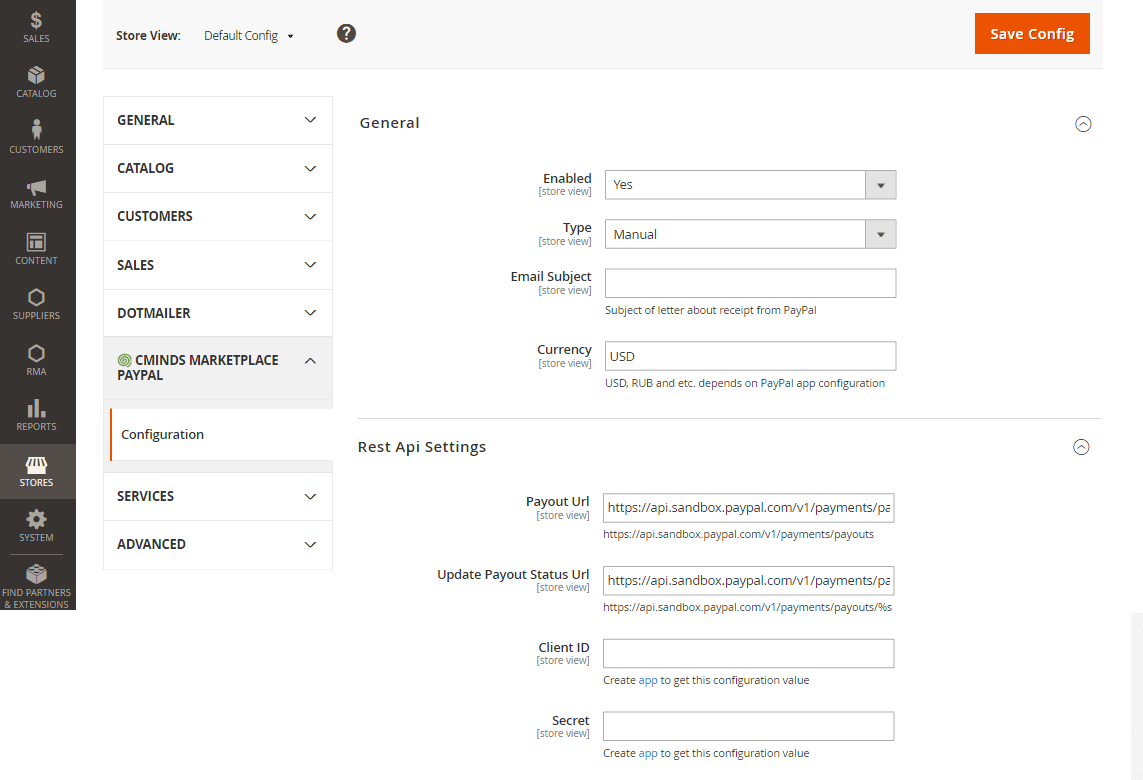Open the Content section icon
The image size is (1143, 780).
(37, 248)
